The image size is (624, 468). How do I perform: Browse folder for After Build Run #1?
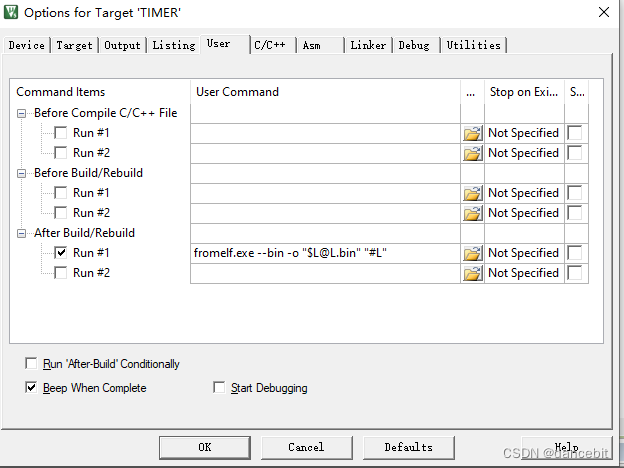(x=472, y=253)
